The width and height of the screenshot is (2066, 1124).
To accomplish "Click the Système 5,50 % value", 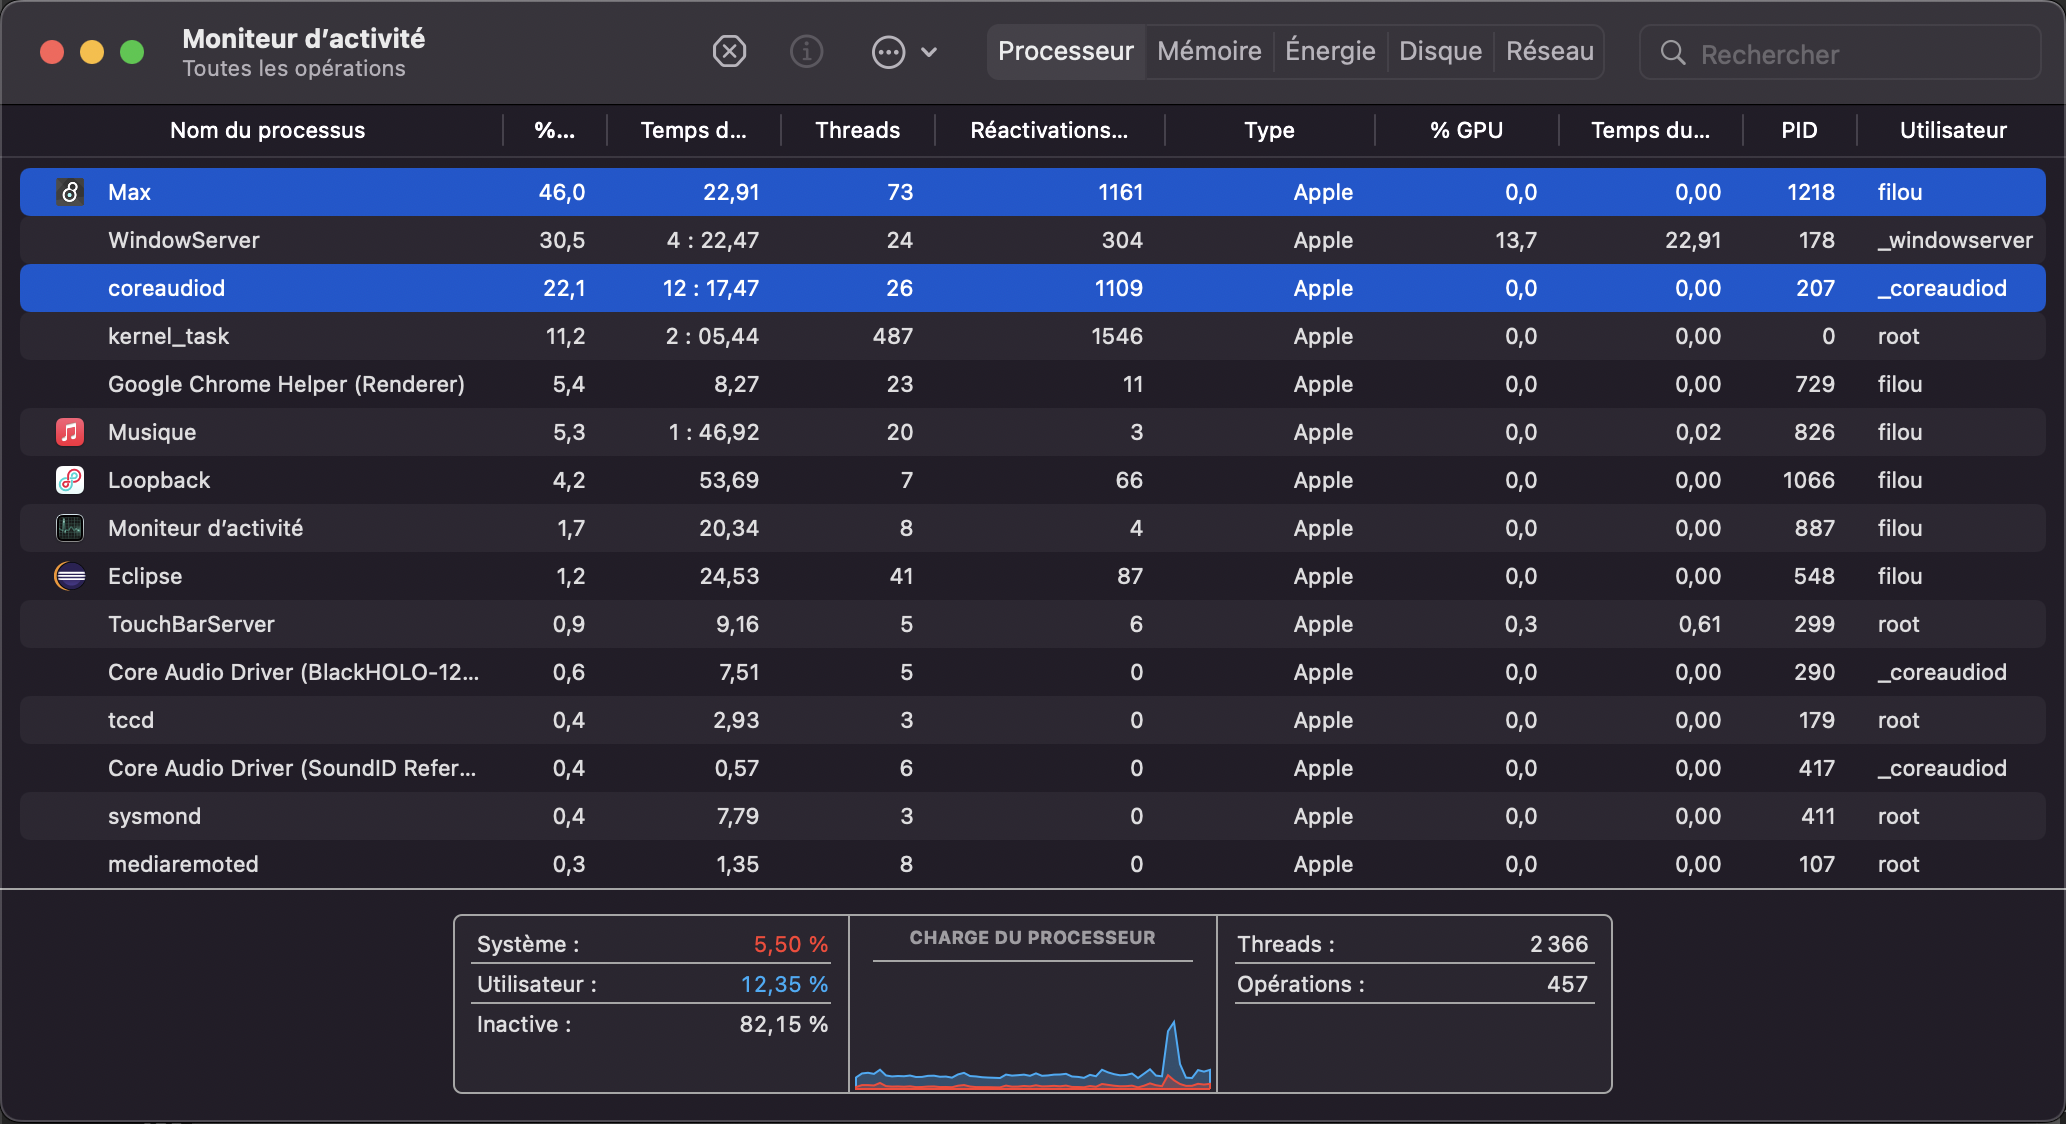I will (x=791, y=944).
